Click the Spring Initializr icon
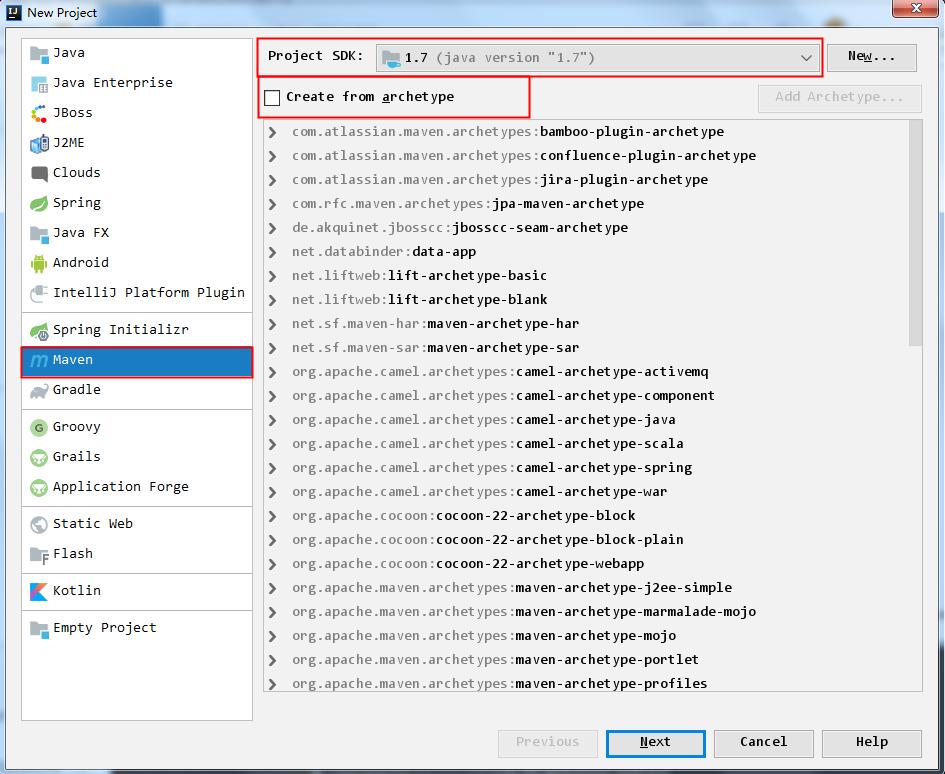The width and height of the screenshot is (945, 774). [39, 330]
